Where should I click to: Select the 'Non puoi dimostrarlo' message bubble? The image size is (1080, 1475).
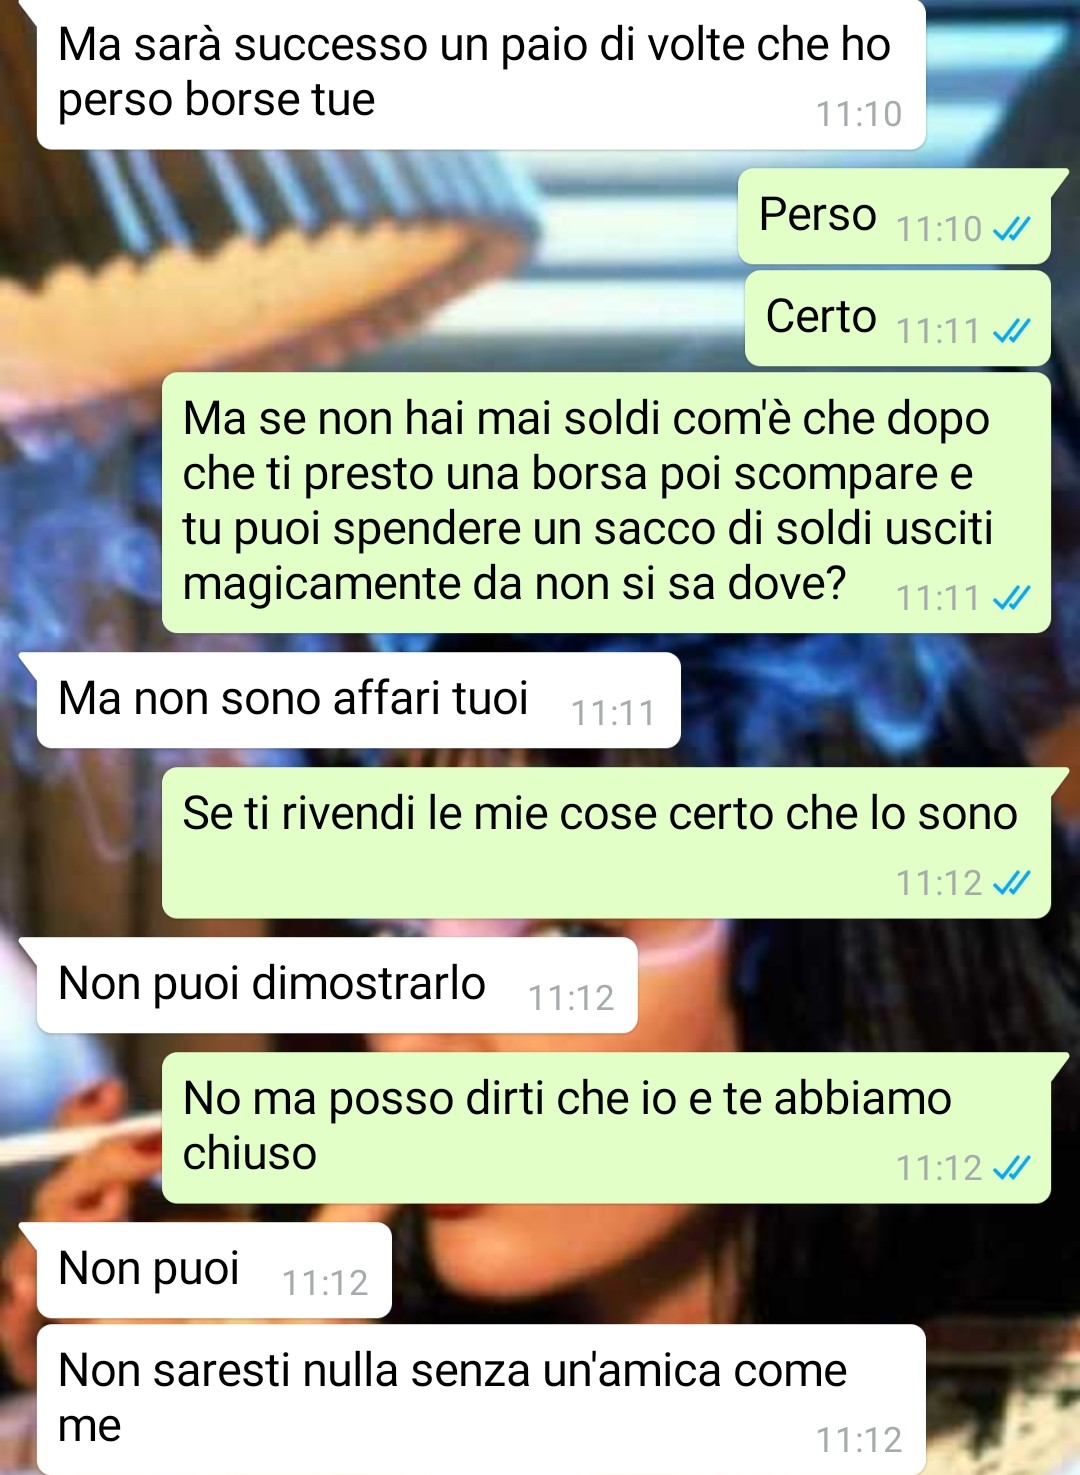337,985
